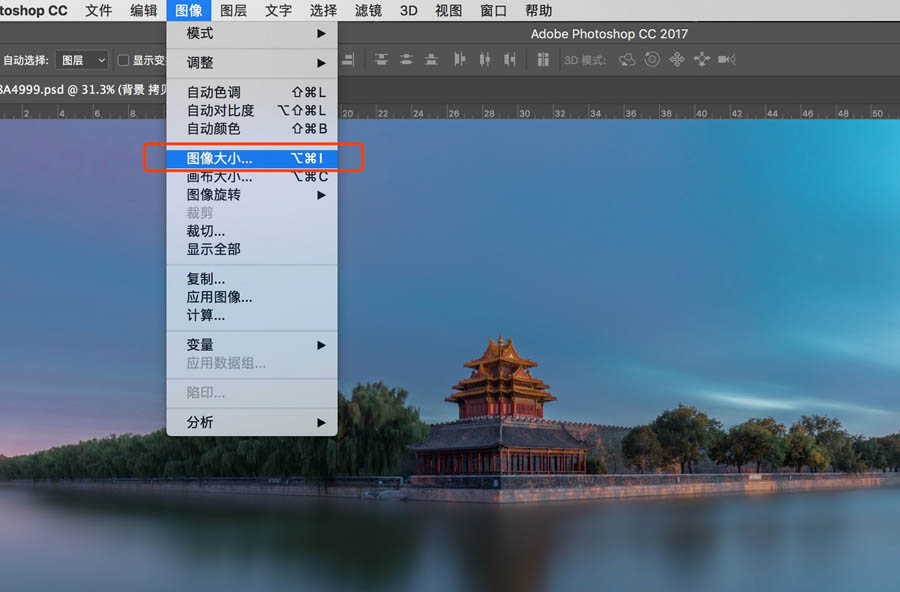Image resolution: width=900 pixels, height=592 pixels.
Task: Expand the 变量 submenu
Action: pyautogui.click(x=252, y=345)
